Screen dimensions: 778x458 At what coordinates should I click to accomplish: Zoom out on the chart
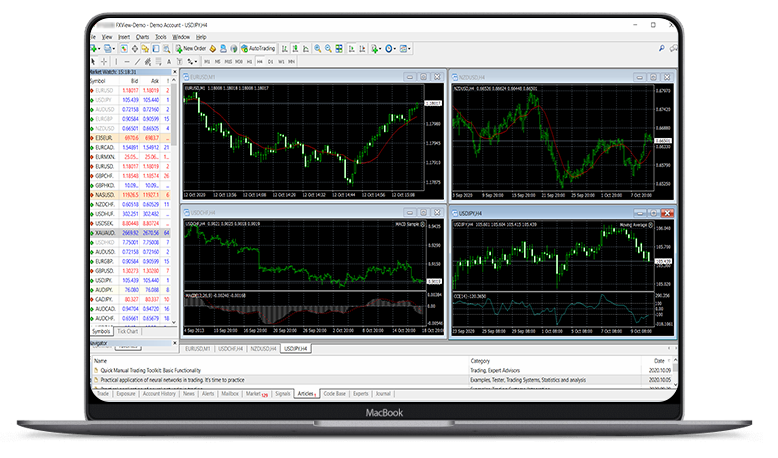(328, 49)
